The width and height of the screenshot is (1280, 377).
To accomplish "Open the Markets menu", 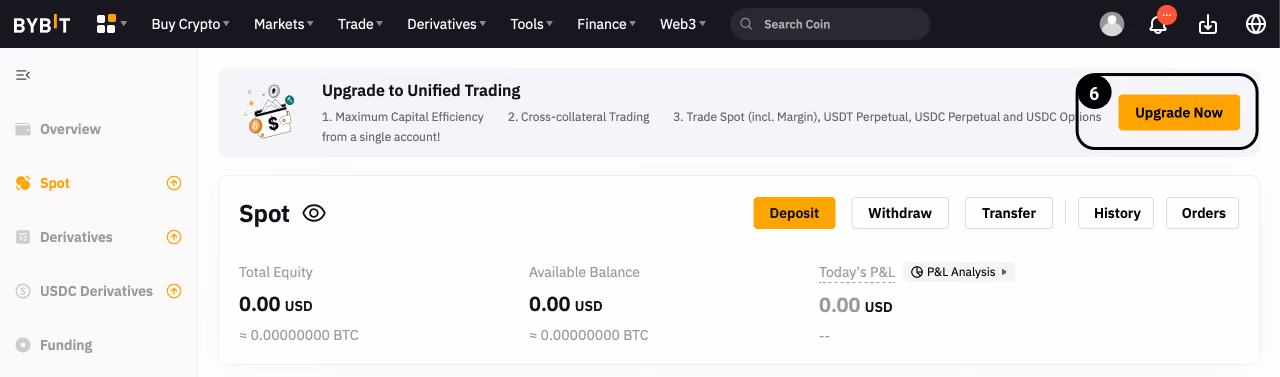I will pos(283,24).
